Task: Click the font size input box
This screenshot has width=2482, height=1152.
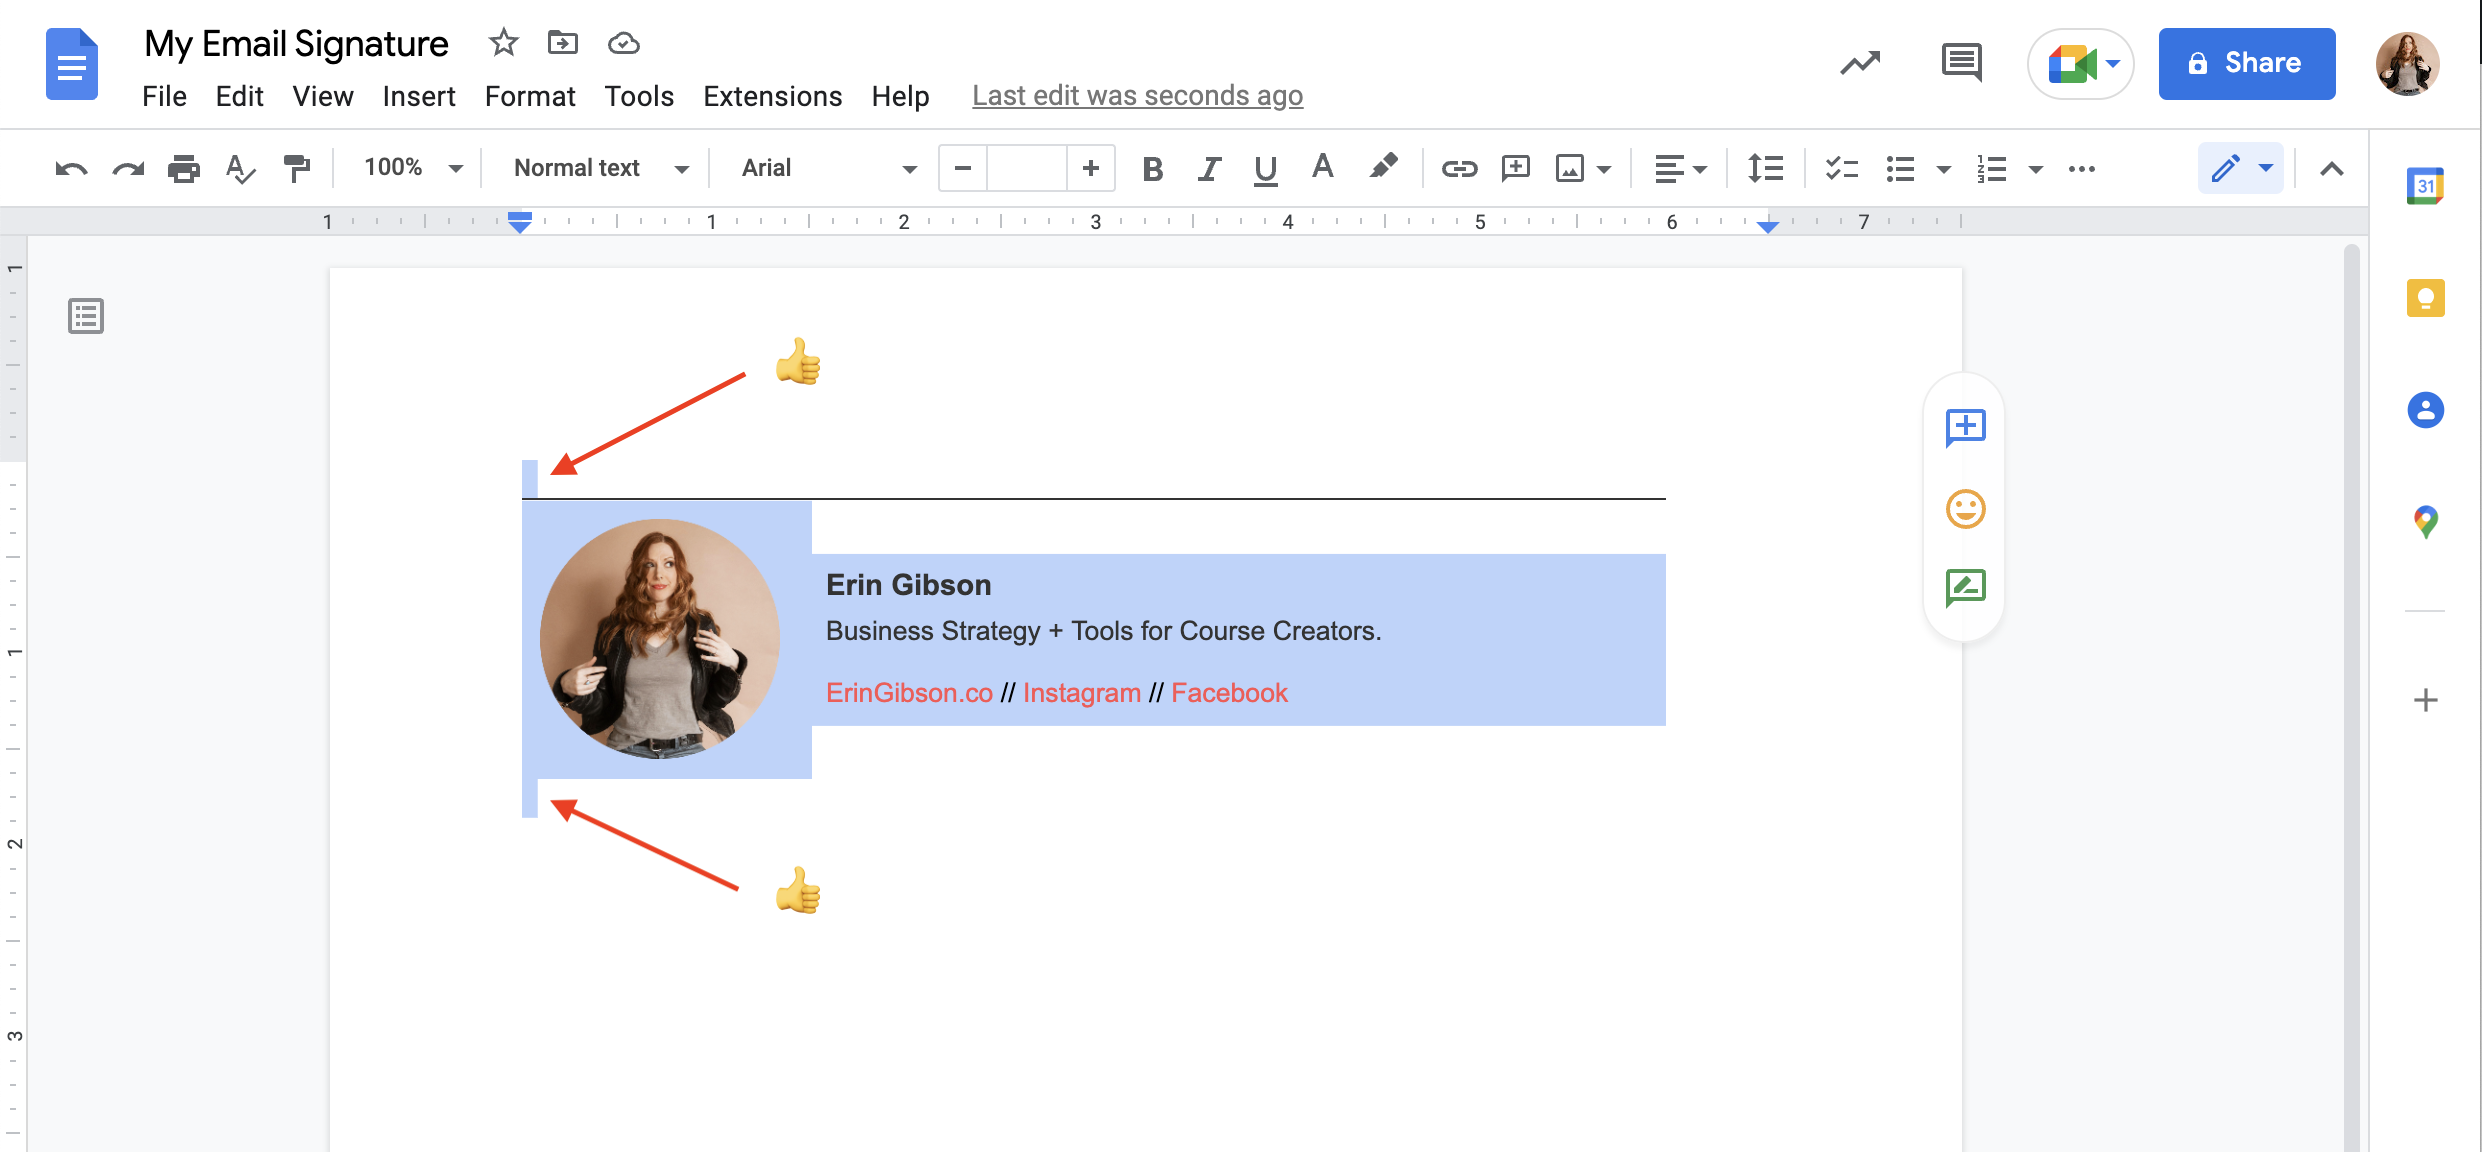Action: (x=1027, y=168)
